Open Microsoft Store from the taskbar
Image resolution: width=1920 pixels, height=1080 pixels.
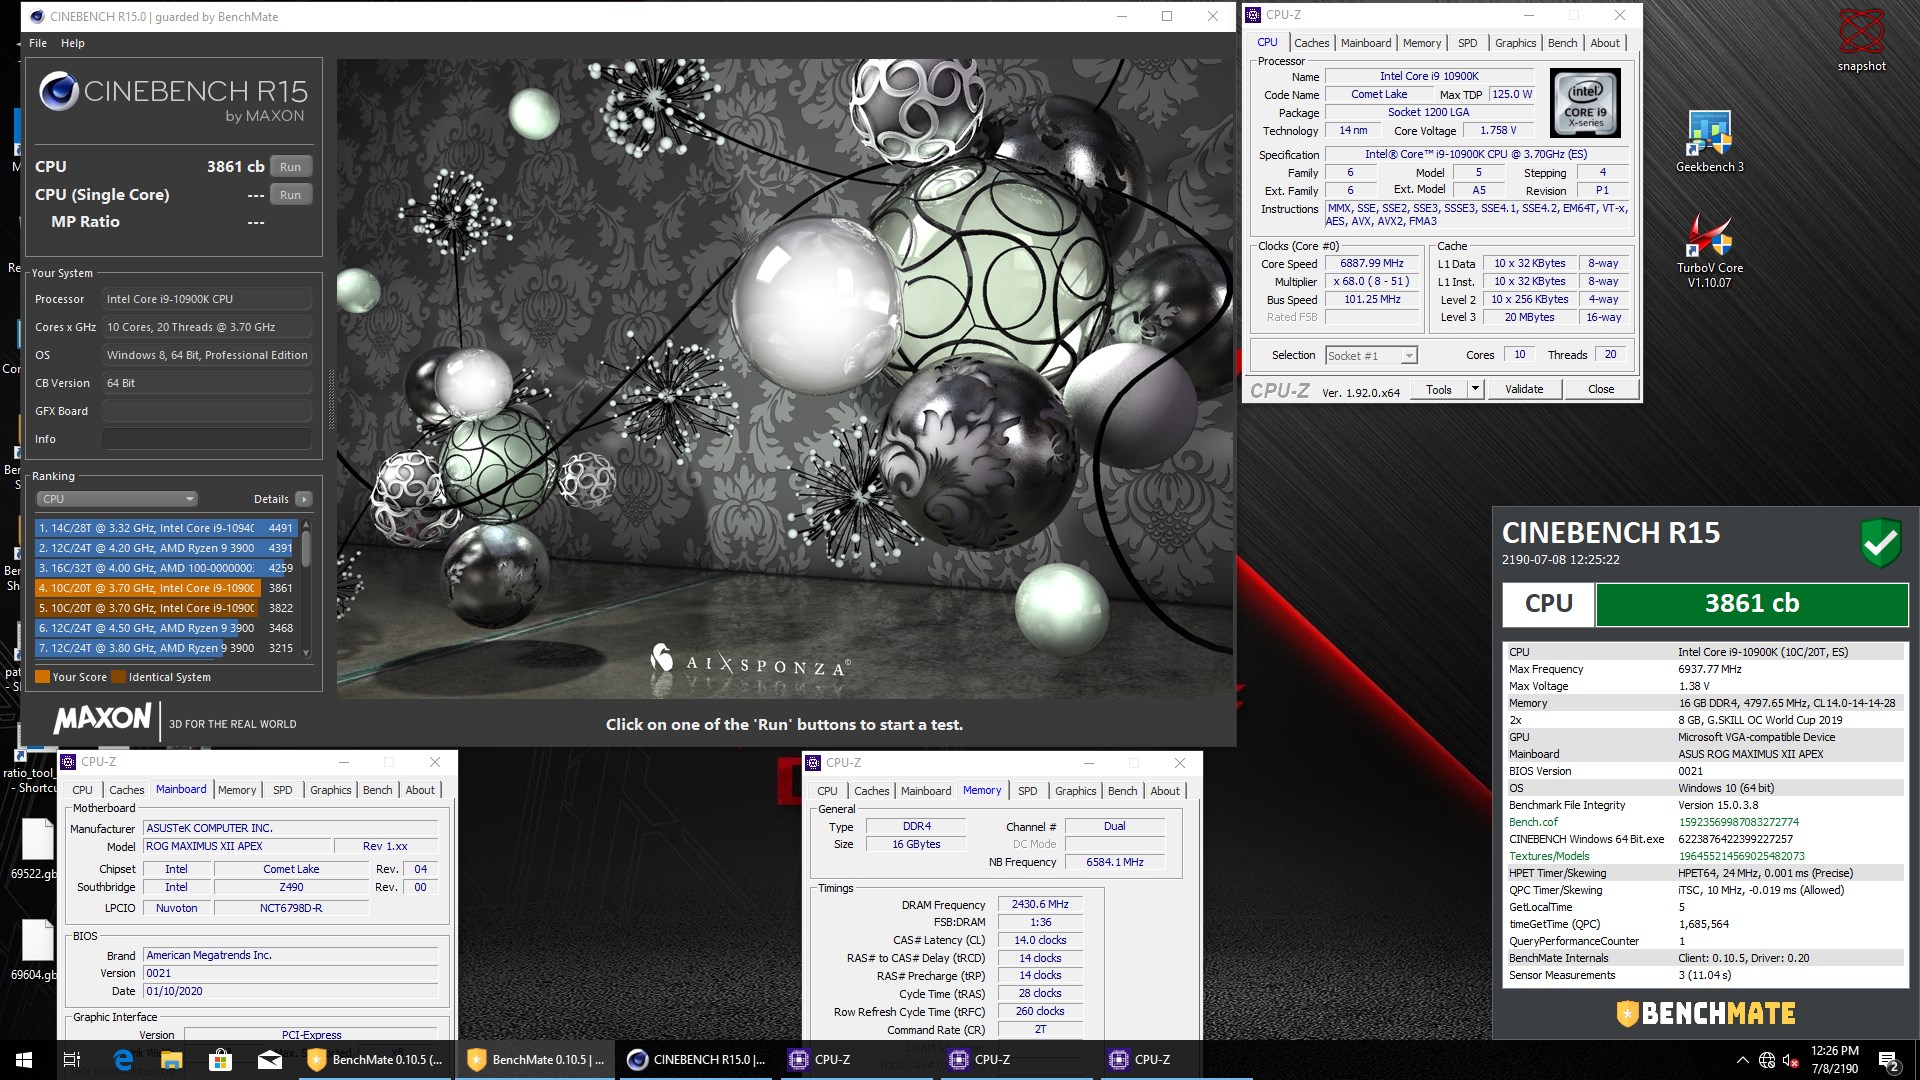pos(220,1060)
